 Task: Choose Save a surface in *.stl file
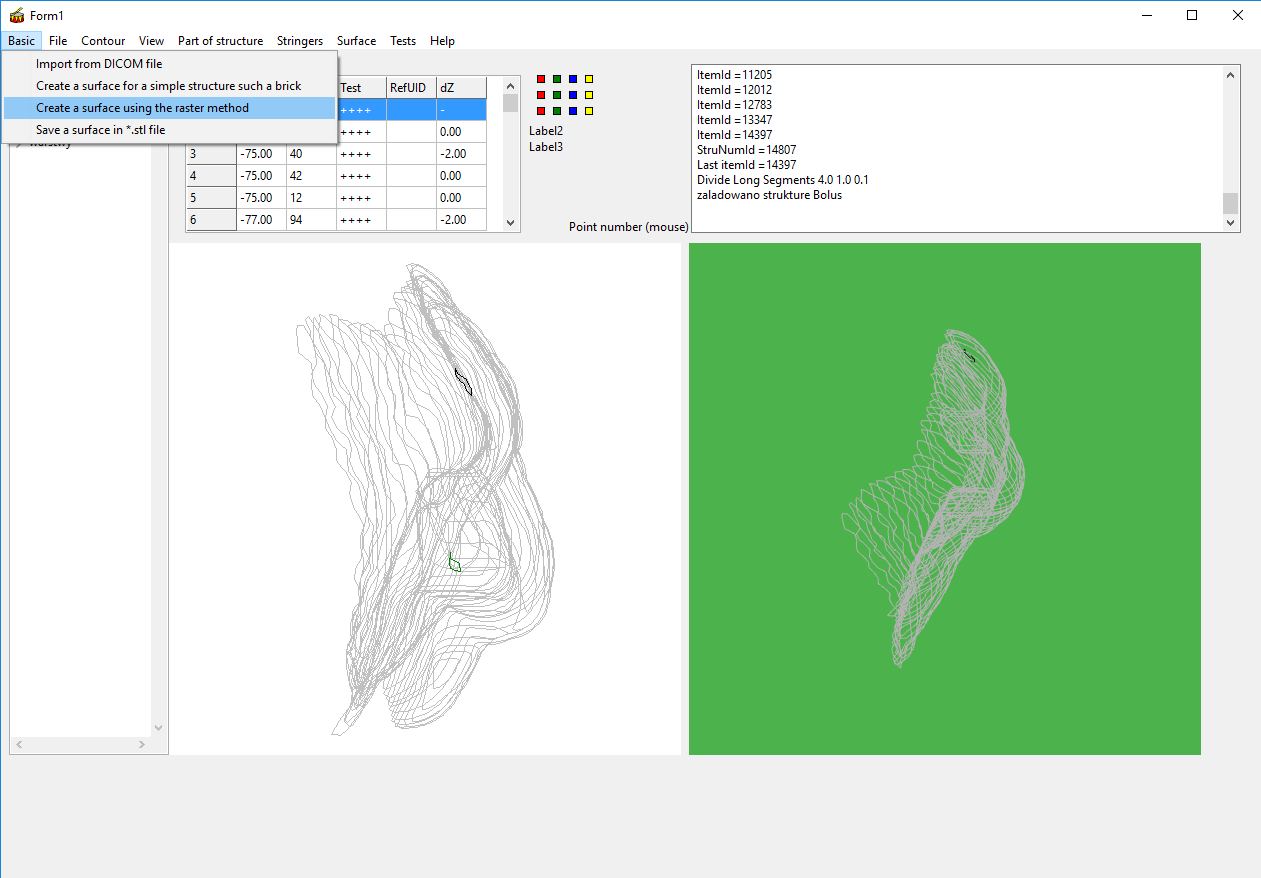point(100,130)
